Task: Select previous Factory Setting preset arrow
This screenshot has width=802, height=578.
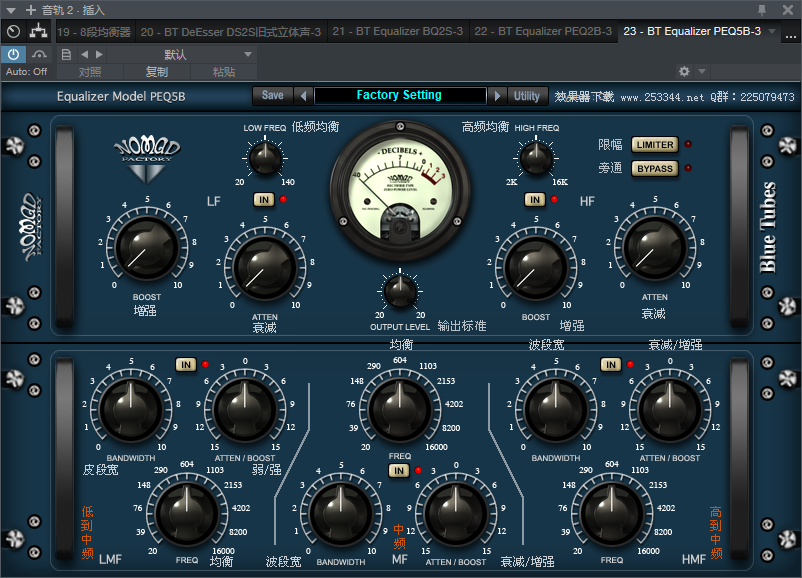Action: tap(303, 96)
